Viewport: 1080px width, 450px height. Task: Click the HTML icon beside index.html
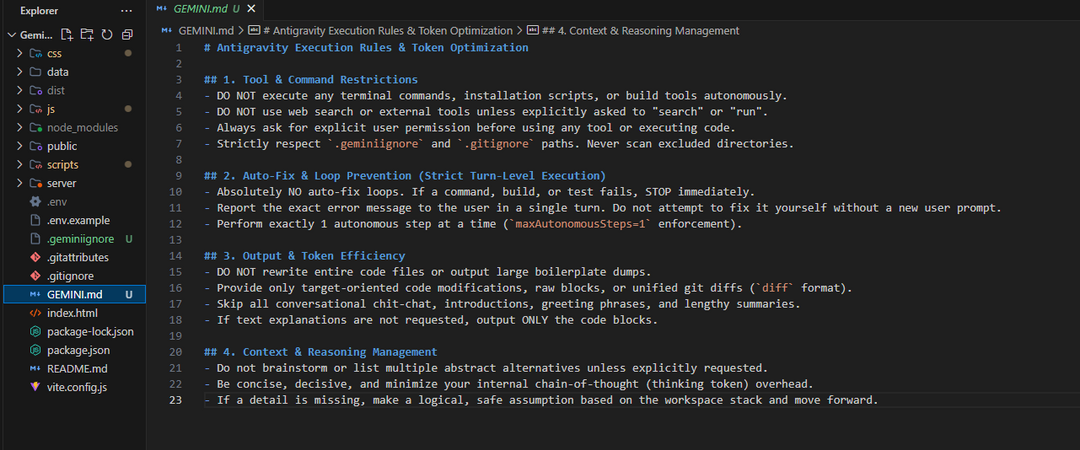coord(35,314)
